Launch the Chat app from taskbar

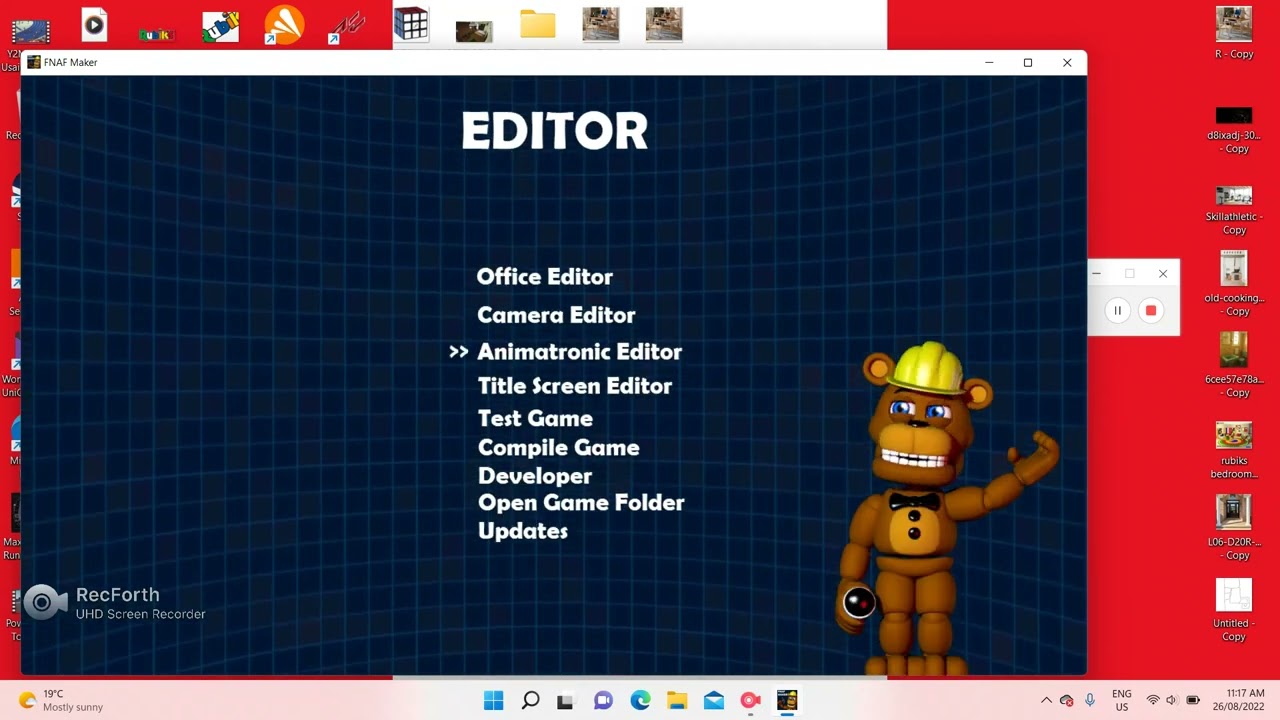603,701
